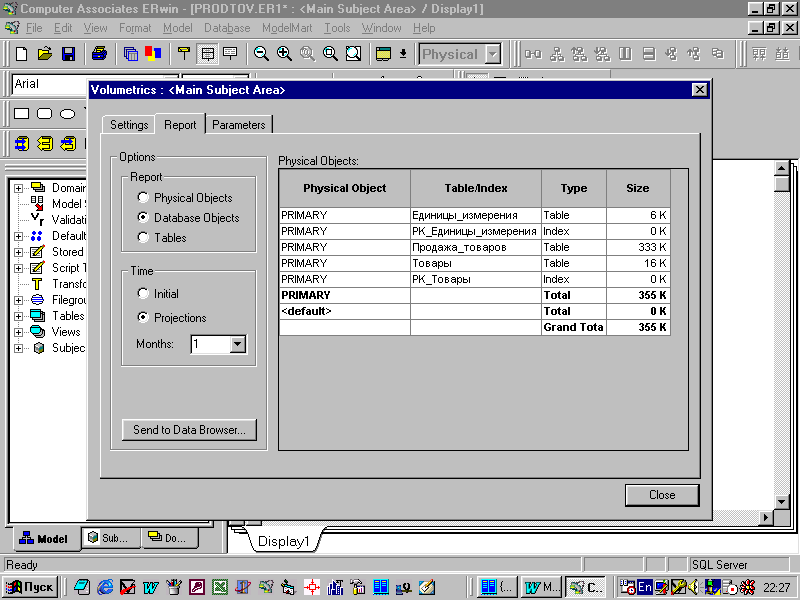Click the Filegroups tree node icon
Viewport: 800px width, 600px height.
[x=38, y=299]
